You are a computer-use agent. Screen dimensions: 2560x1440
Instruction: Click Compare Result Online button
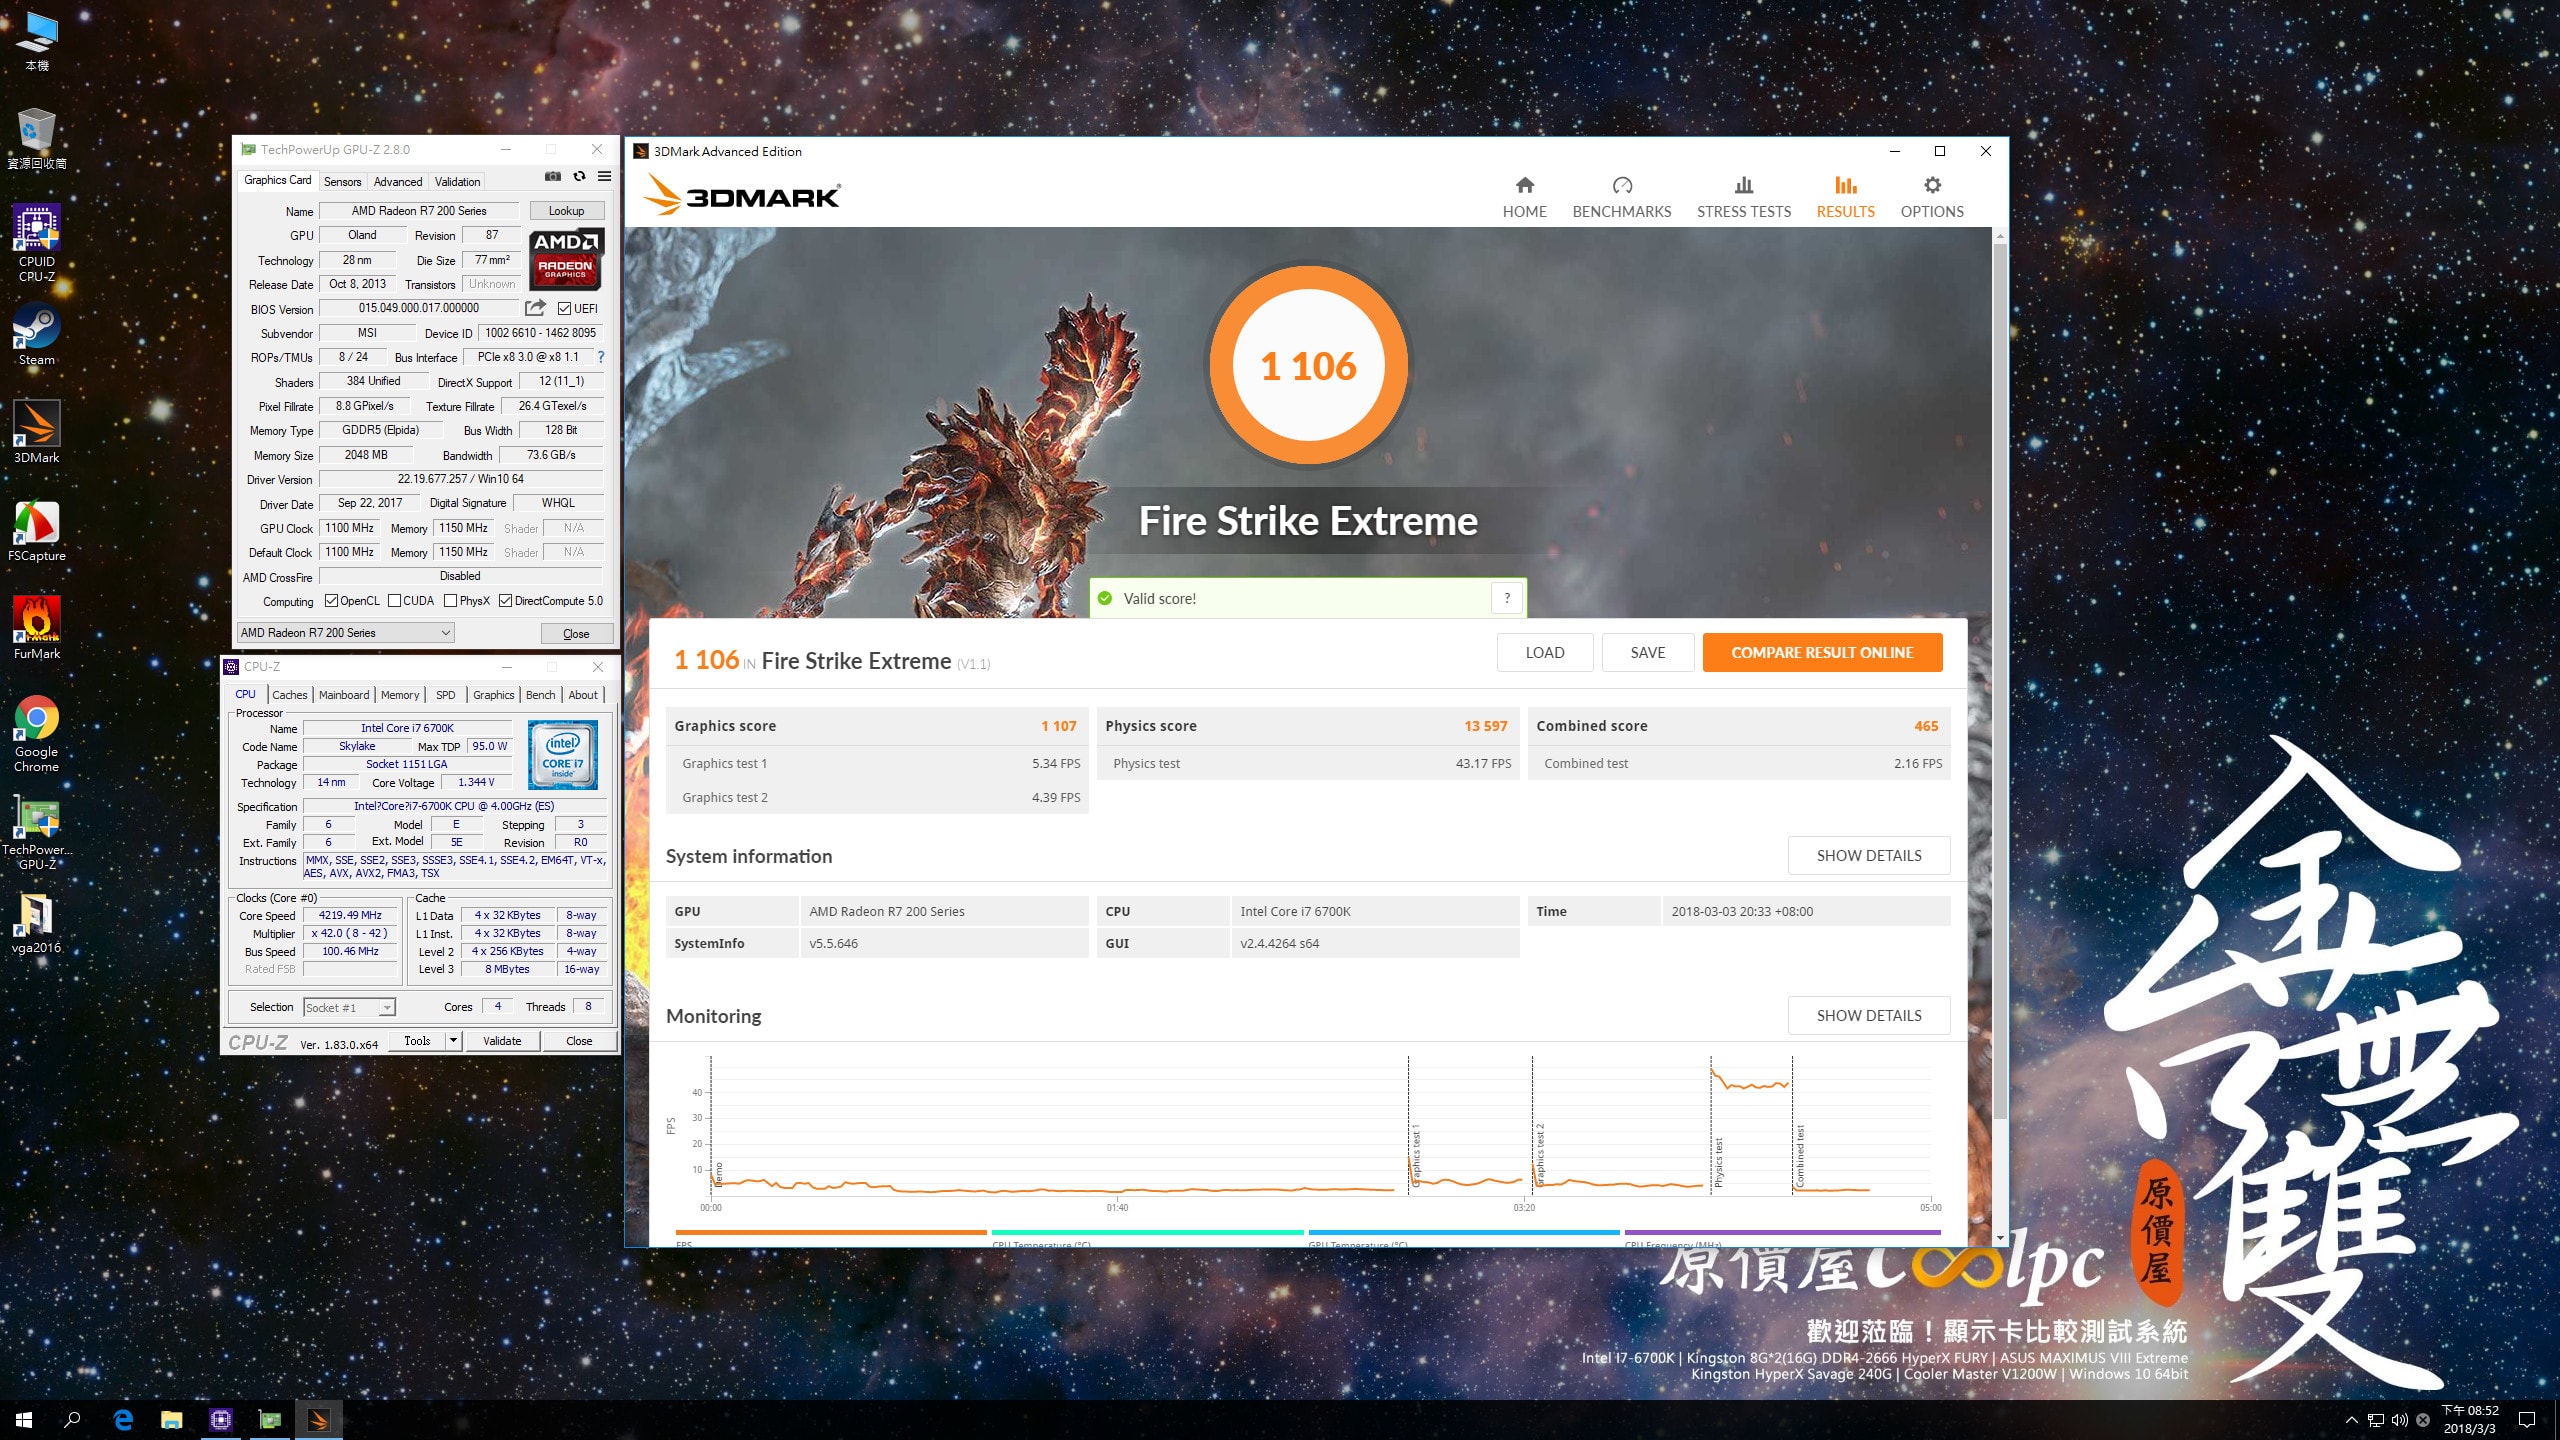pos(1821,653)
